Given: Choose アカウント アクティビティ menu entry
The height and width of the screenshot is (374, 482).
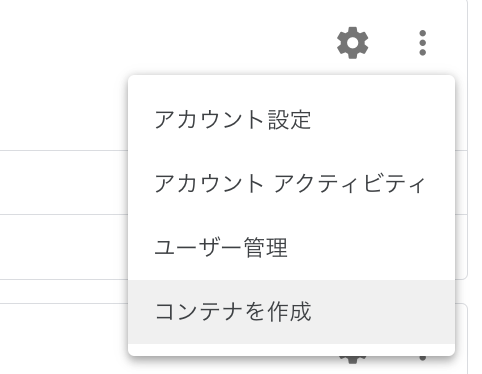Looking at the screenshot, I should click(x=291, y=184).
